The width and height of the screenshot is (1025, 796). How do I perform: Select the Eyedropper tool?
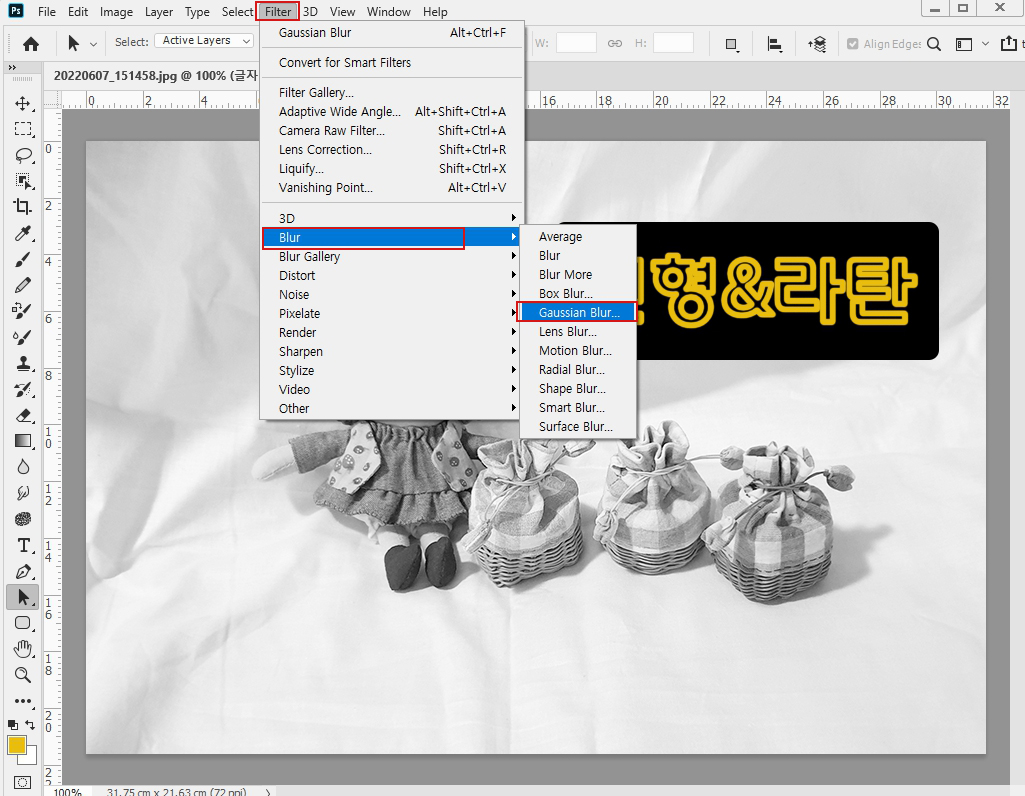click(23, 233)
